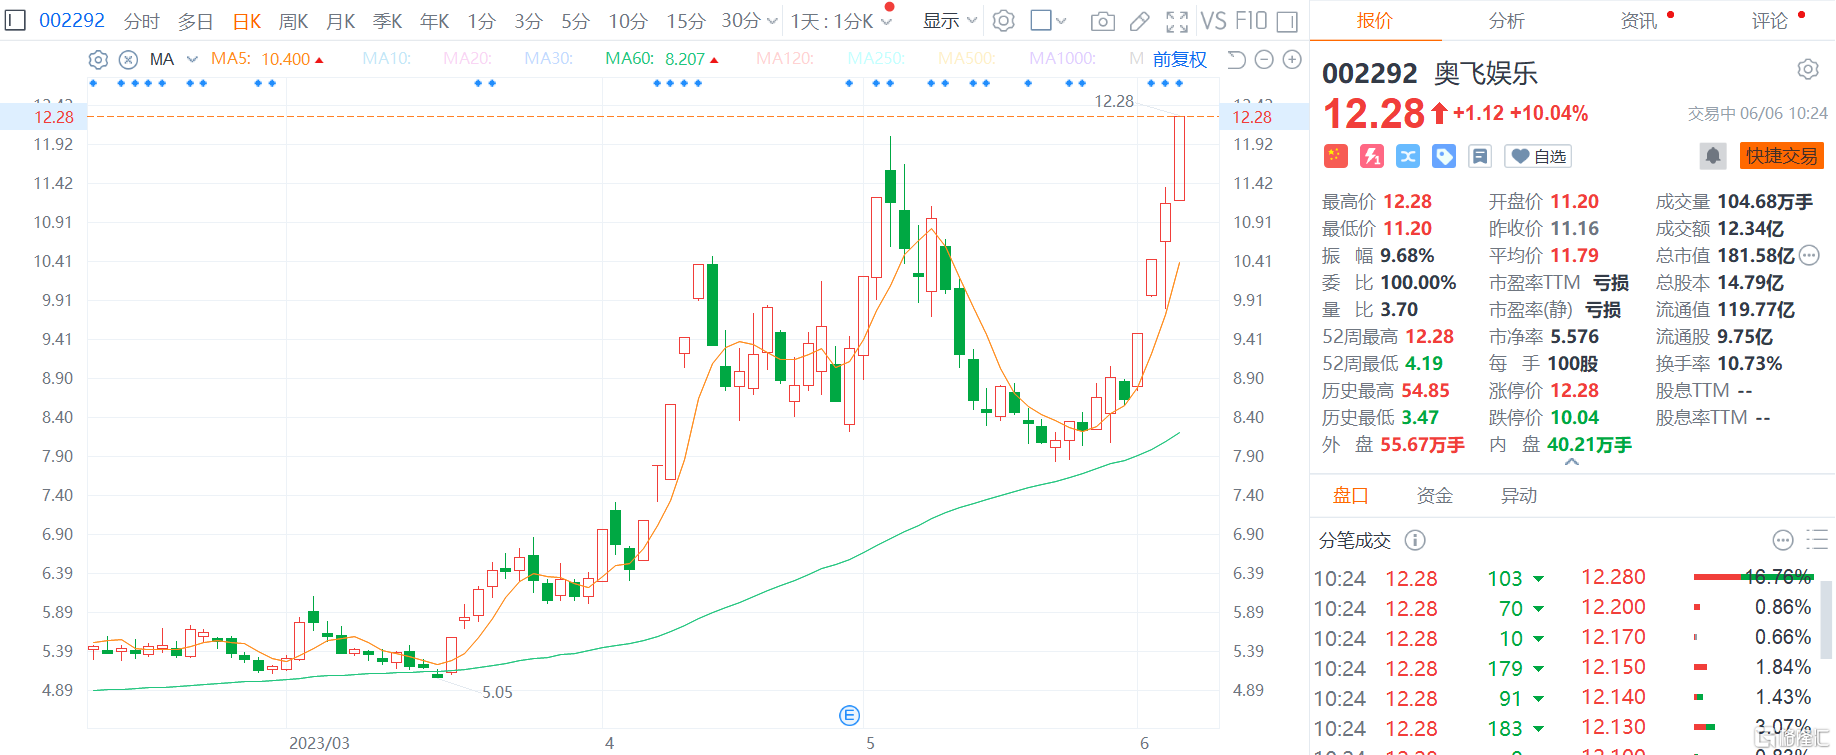Open the 显示 display dropdown
Screen dimensions: 1836x755
pos(949,21)
